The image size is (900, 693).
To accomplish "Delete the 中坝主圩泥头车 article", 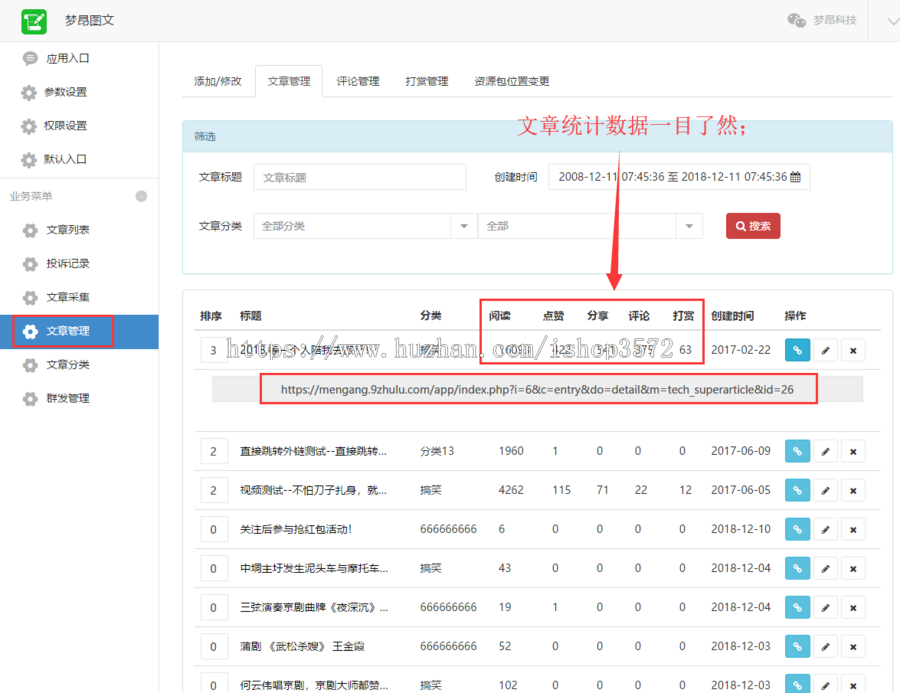I will click(853, 568).
